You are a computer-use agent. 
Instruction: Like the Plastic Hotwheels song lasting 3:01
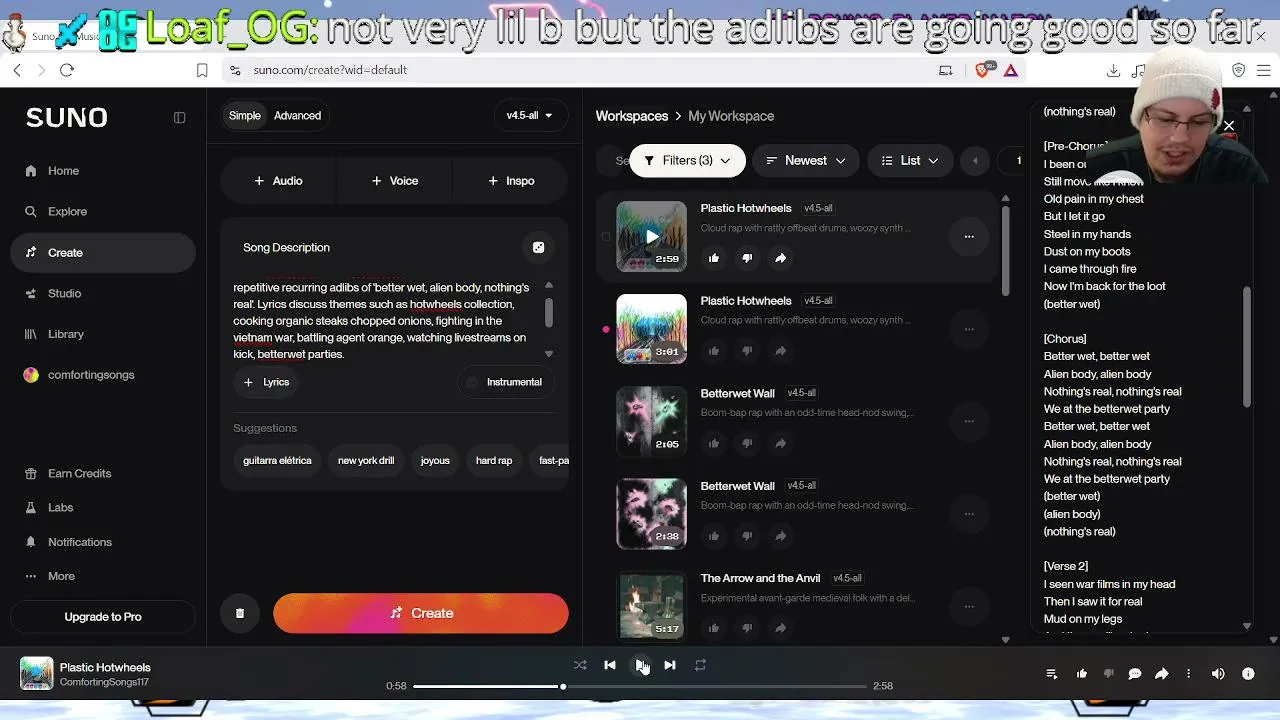pos(714,351)
